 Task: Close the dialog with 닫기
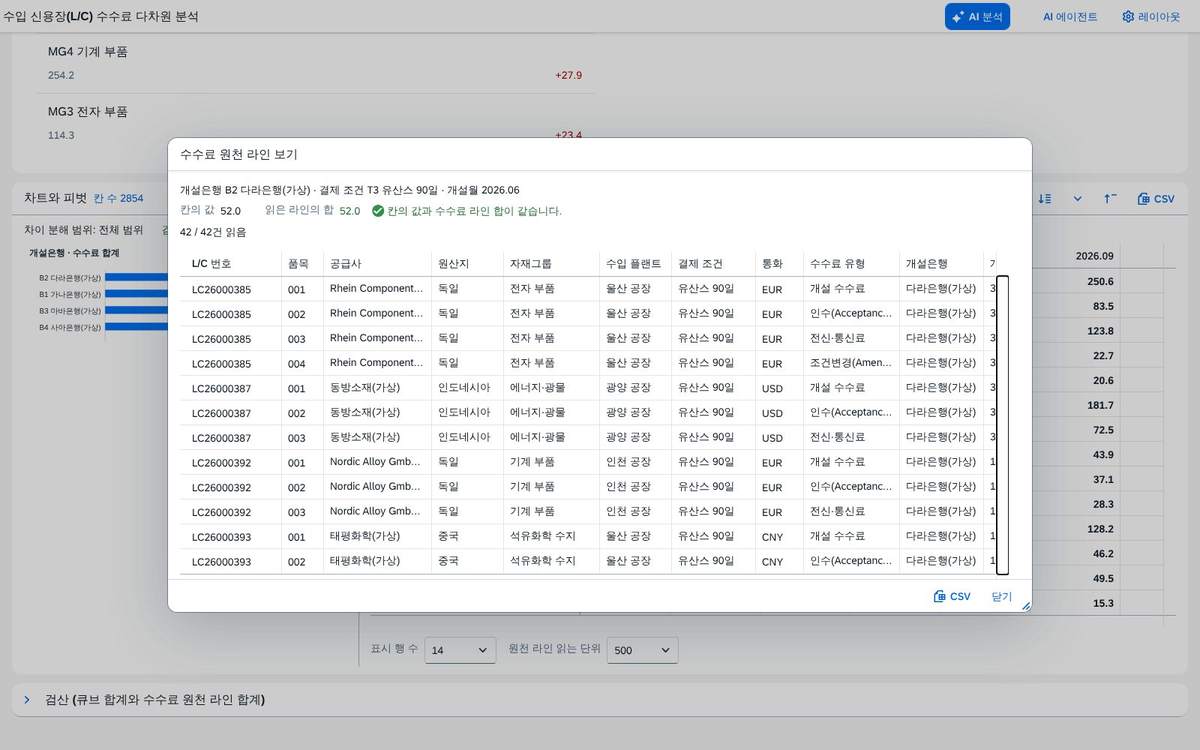(x=1002, y=596)
